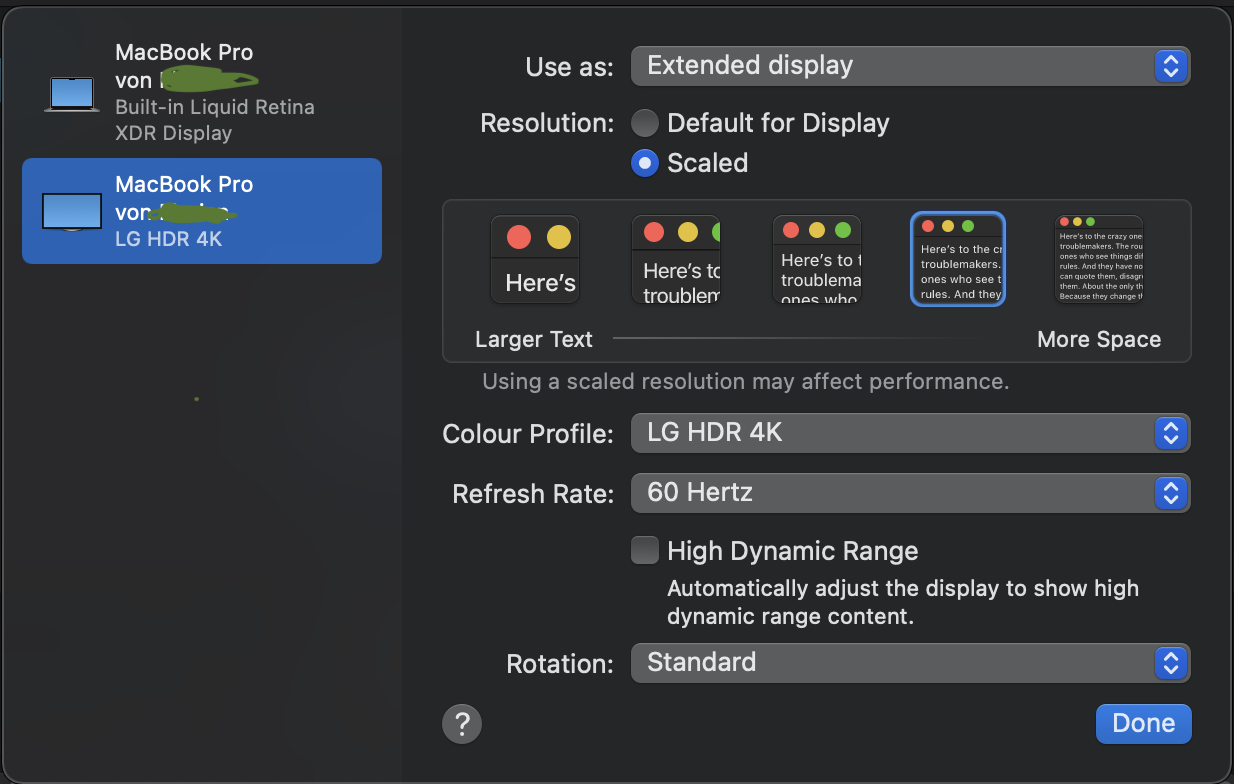Select Default for Display radio button

(645, 123)
